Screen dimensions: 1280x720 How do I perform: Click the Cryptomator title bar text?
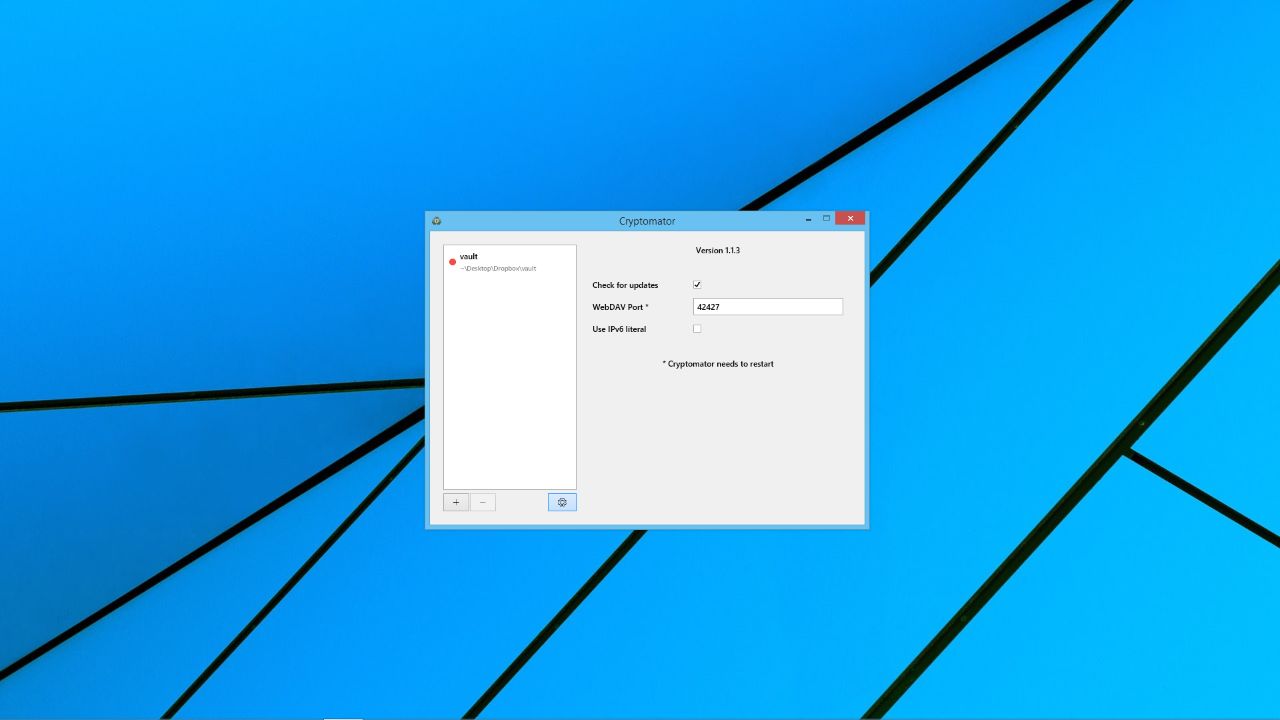click(x=647, y=221)
